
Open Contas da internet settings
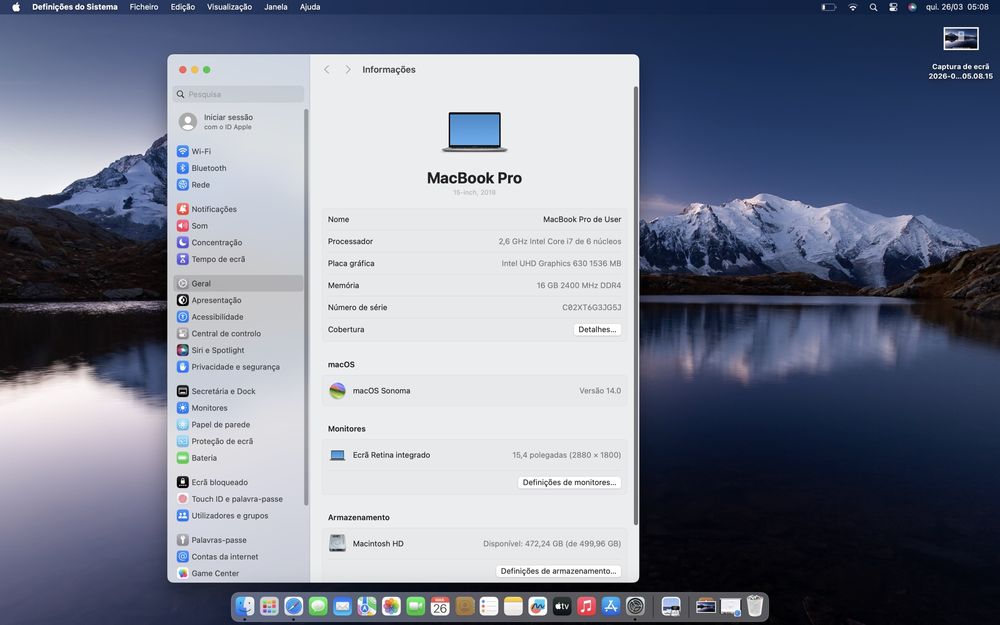238,556
